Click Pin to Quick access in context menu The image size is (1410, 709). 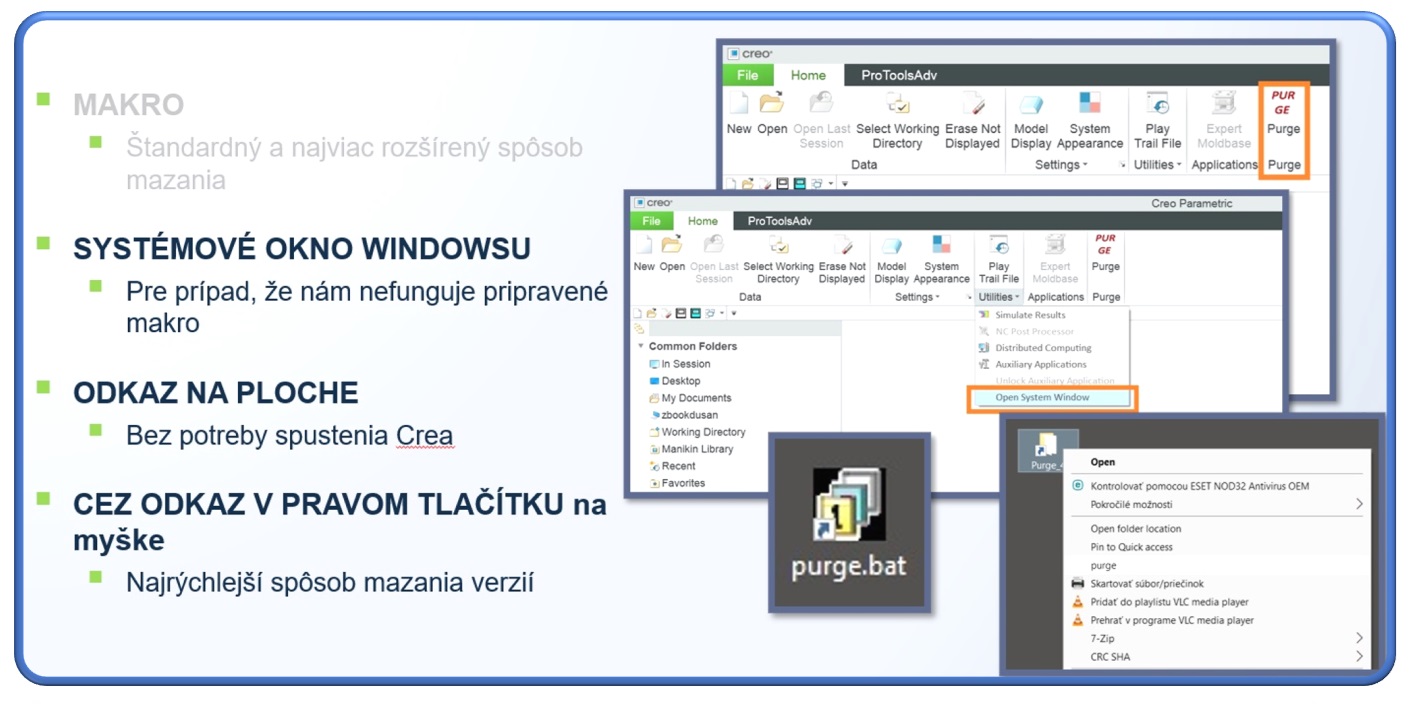(x=1130, y=545)
